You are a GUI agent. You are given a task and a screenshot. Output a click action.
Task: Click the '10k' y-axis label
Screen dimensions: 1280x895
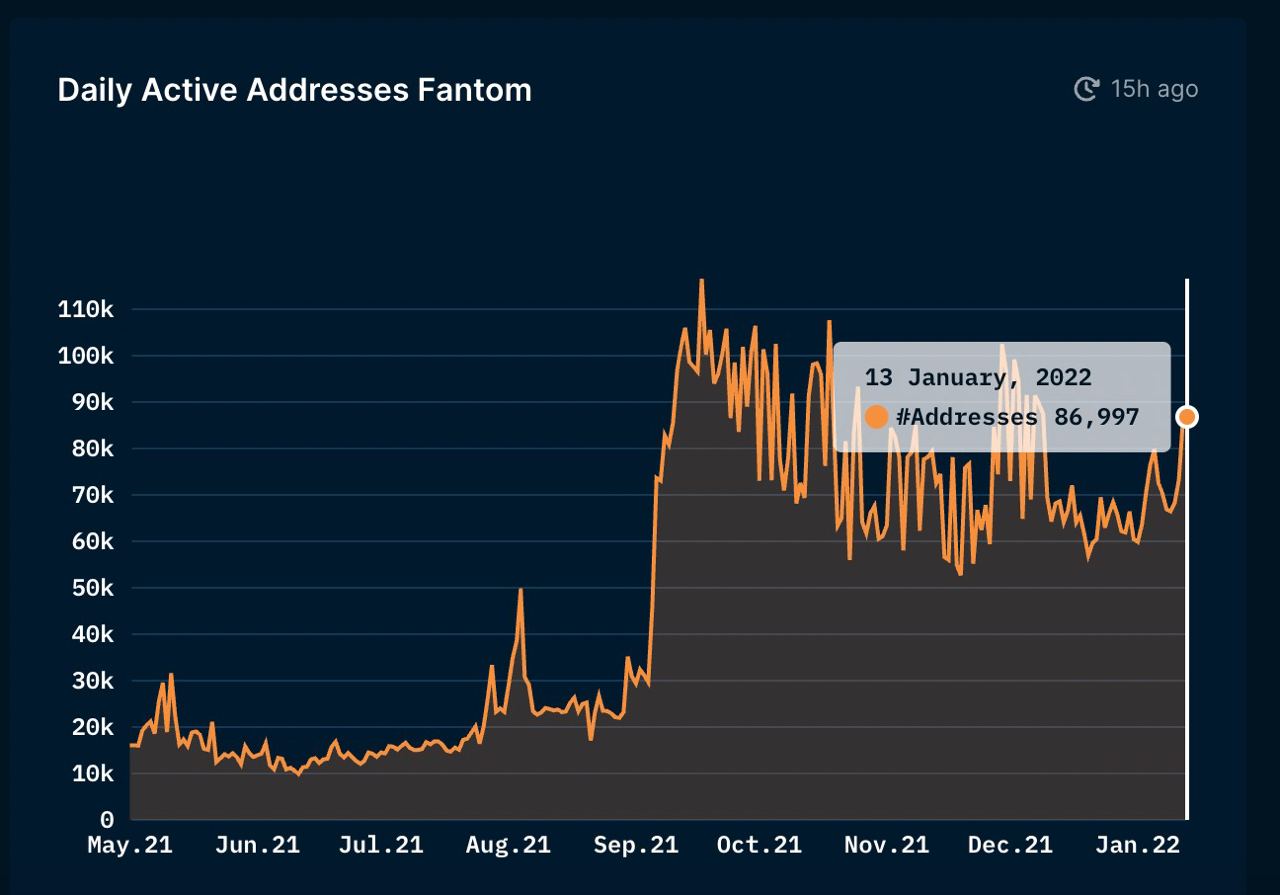click(93, 774)
